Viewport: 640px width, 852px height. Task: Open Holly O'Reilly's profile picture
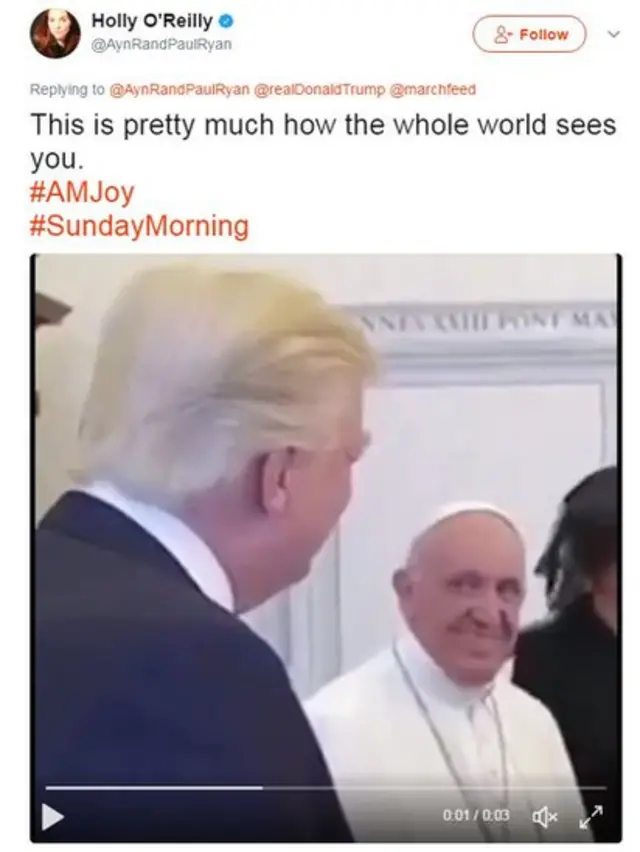coord(55,33)
